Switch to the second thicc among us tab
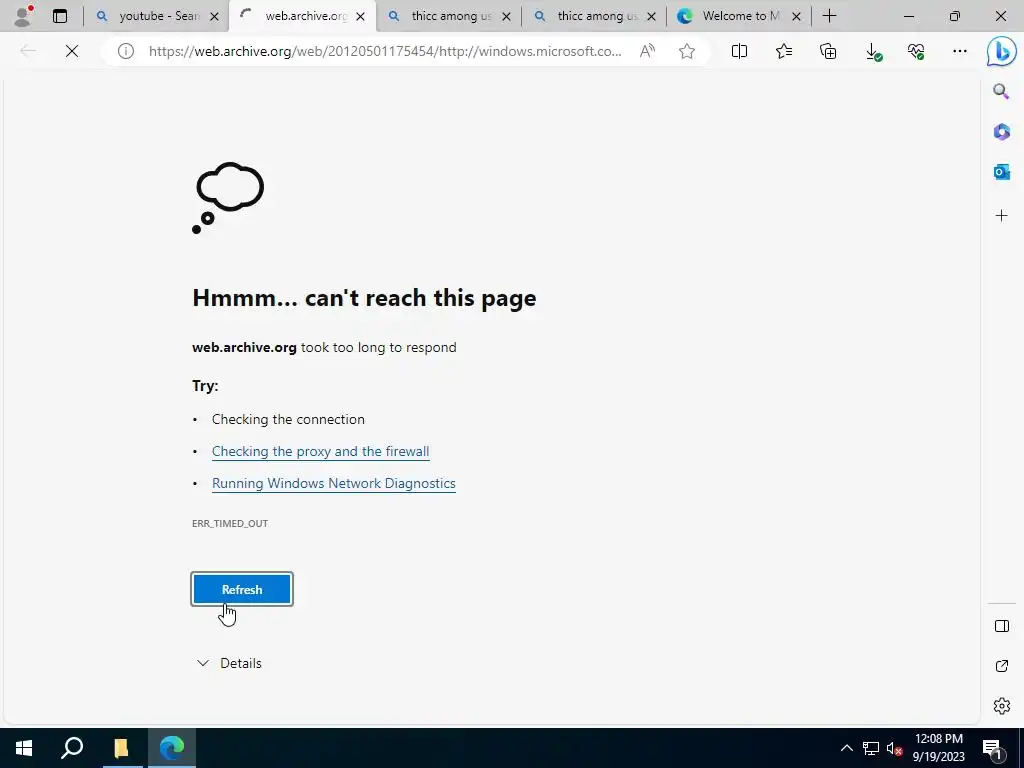Screen dimensions: 1024x768 (x=595, y=16)
